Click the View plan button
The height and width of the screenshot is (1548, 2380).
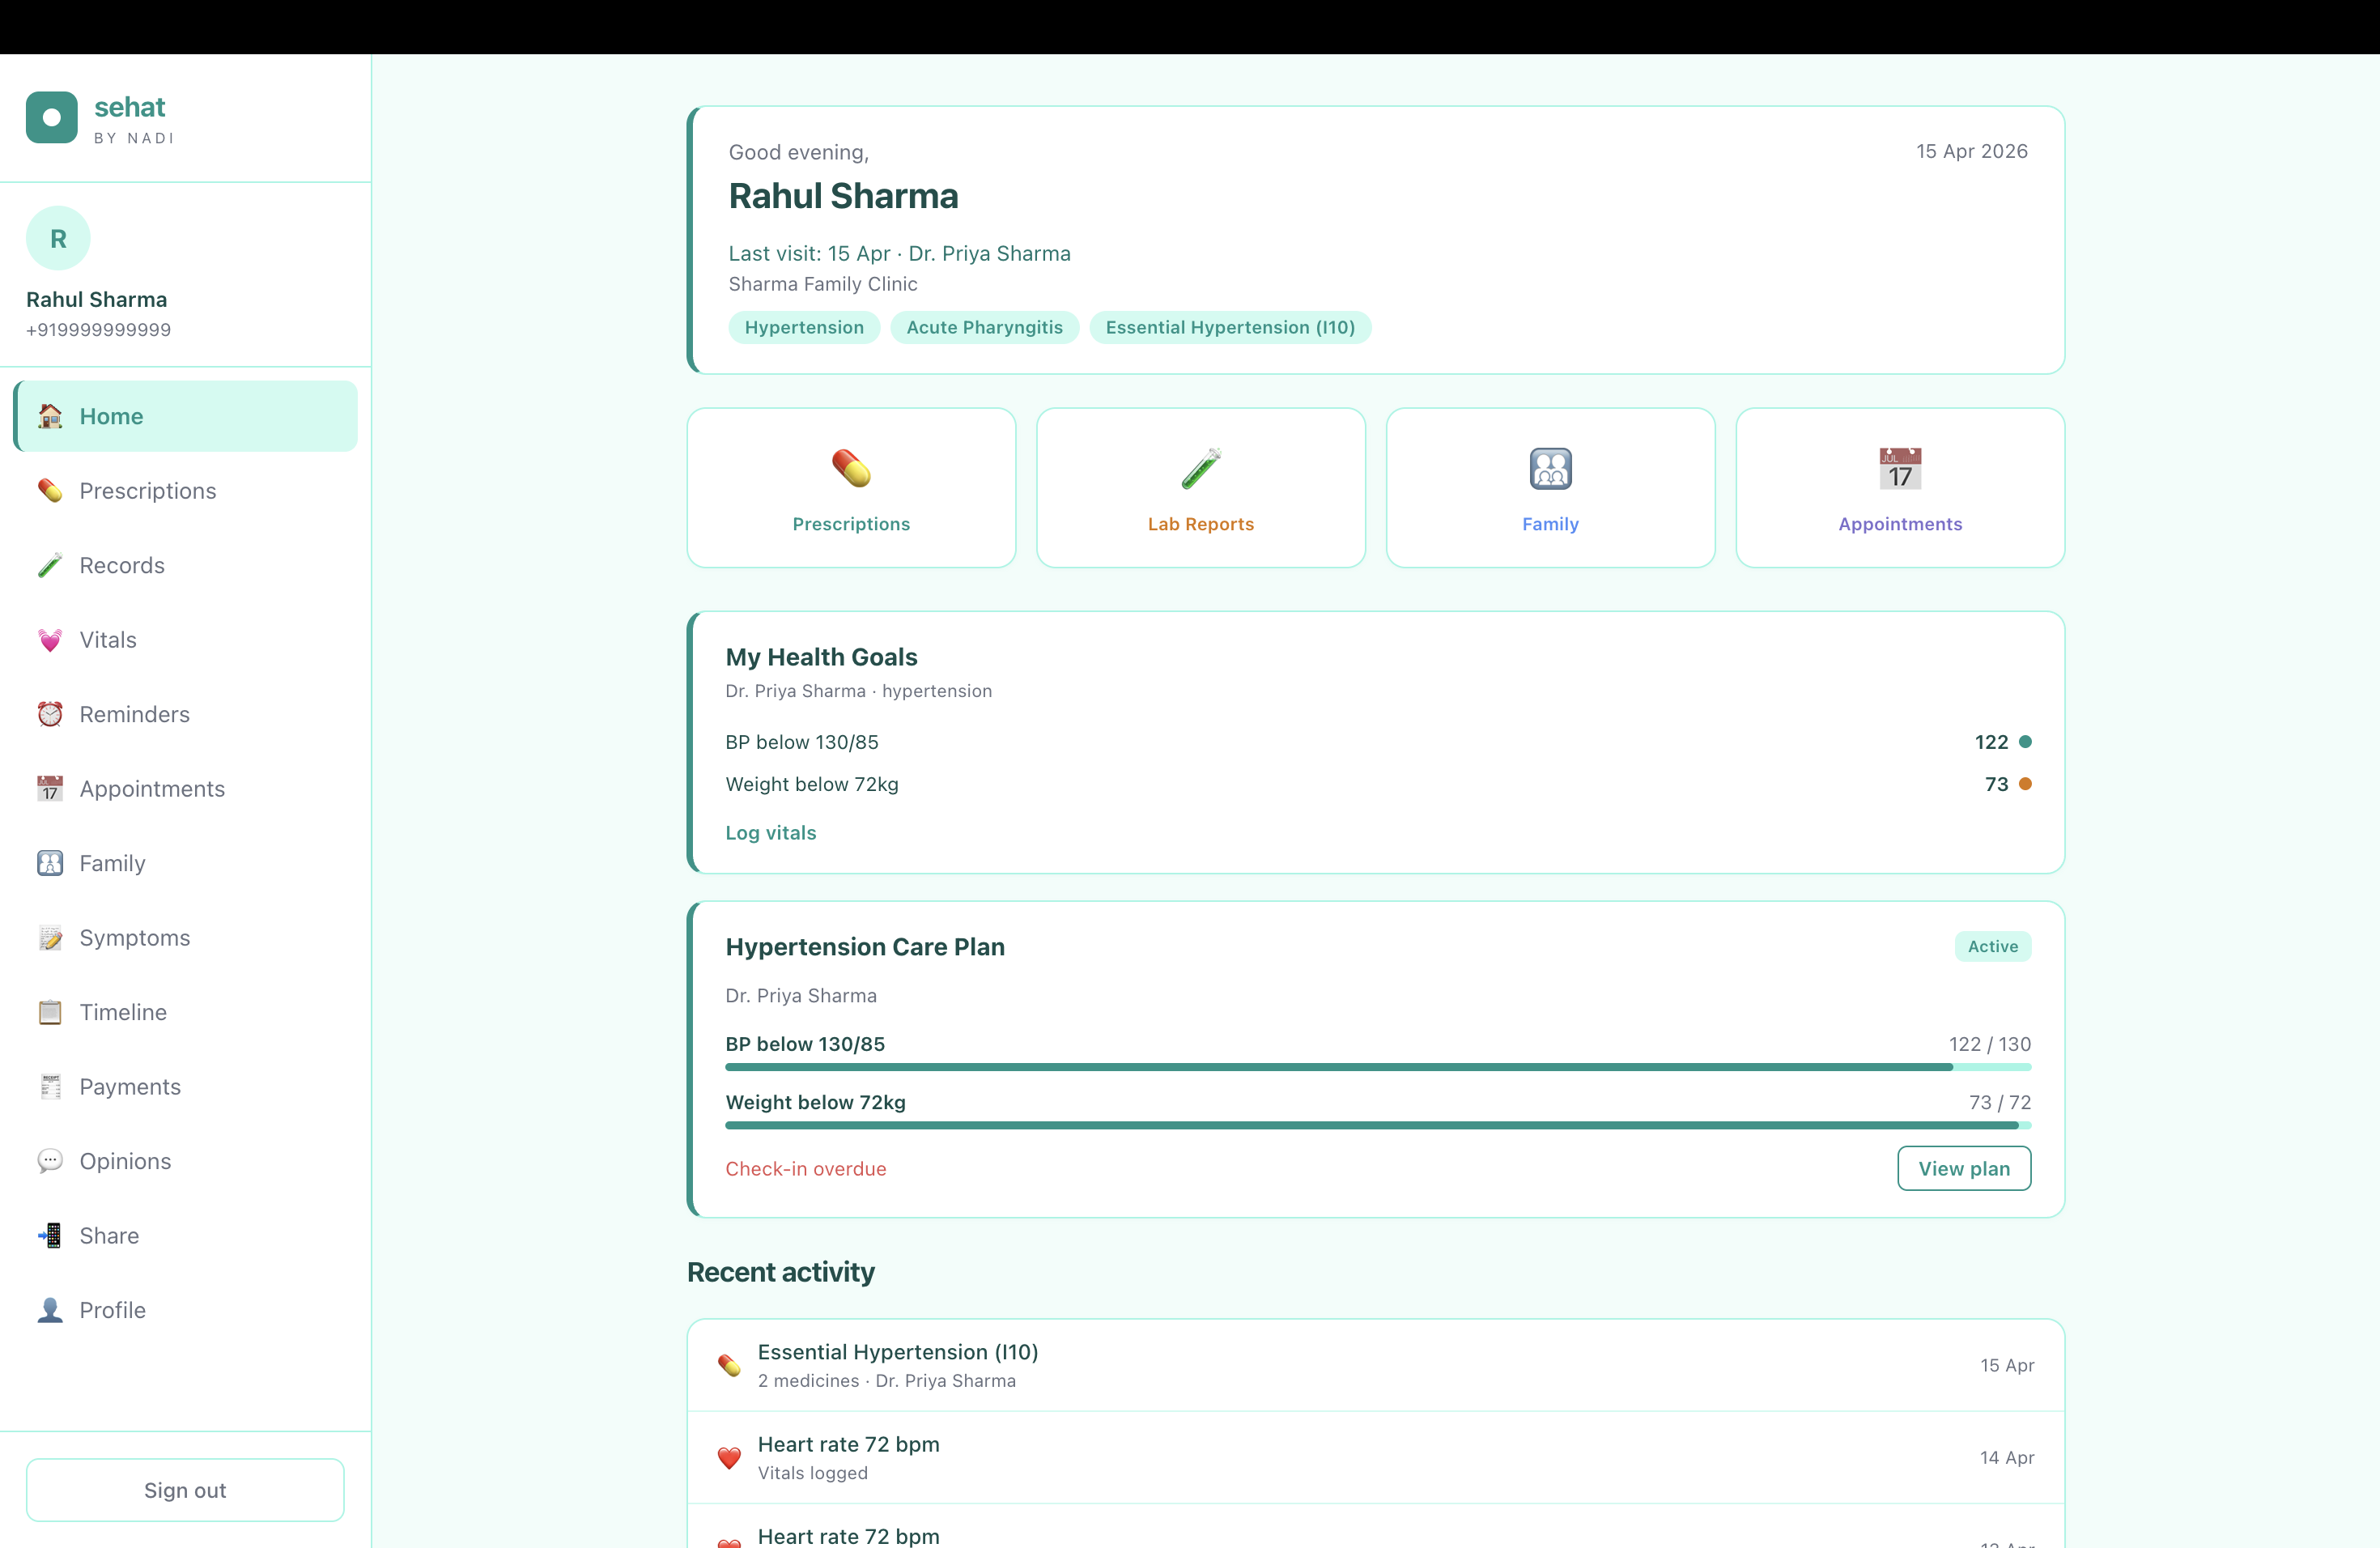[x=1964, y=1168]
